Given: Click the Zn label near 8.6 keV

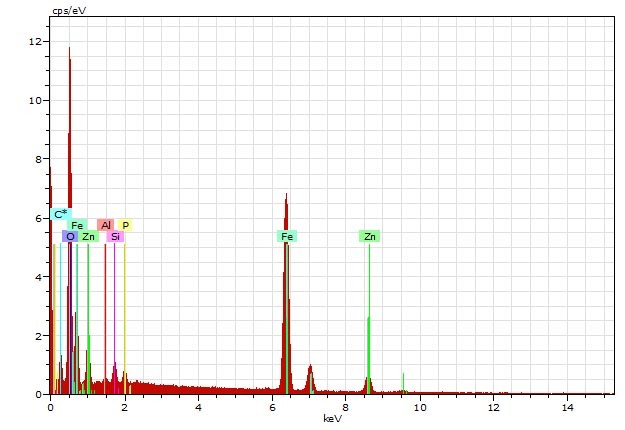Looking at the screenshot, I should coord(370,237).
